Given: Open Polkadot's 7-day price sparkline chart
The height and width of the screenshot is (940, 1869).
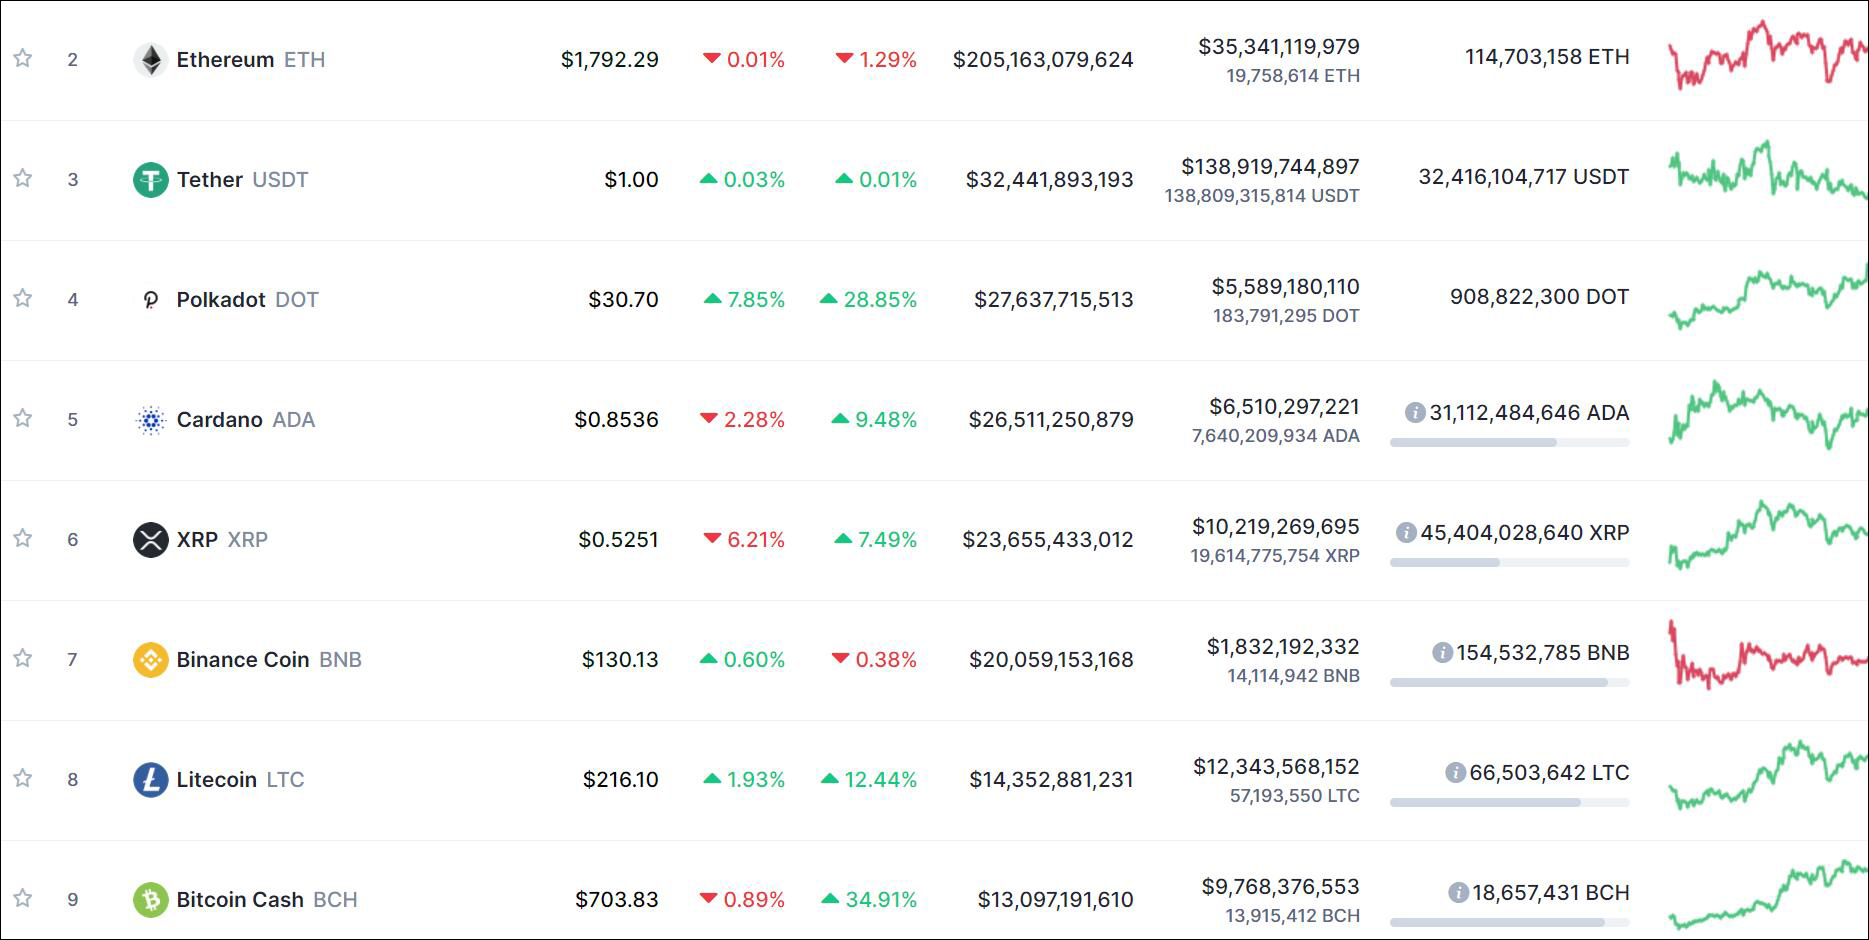Looking at the screenshot, I should click(x=1767, y=298).
